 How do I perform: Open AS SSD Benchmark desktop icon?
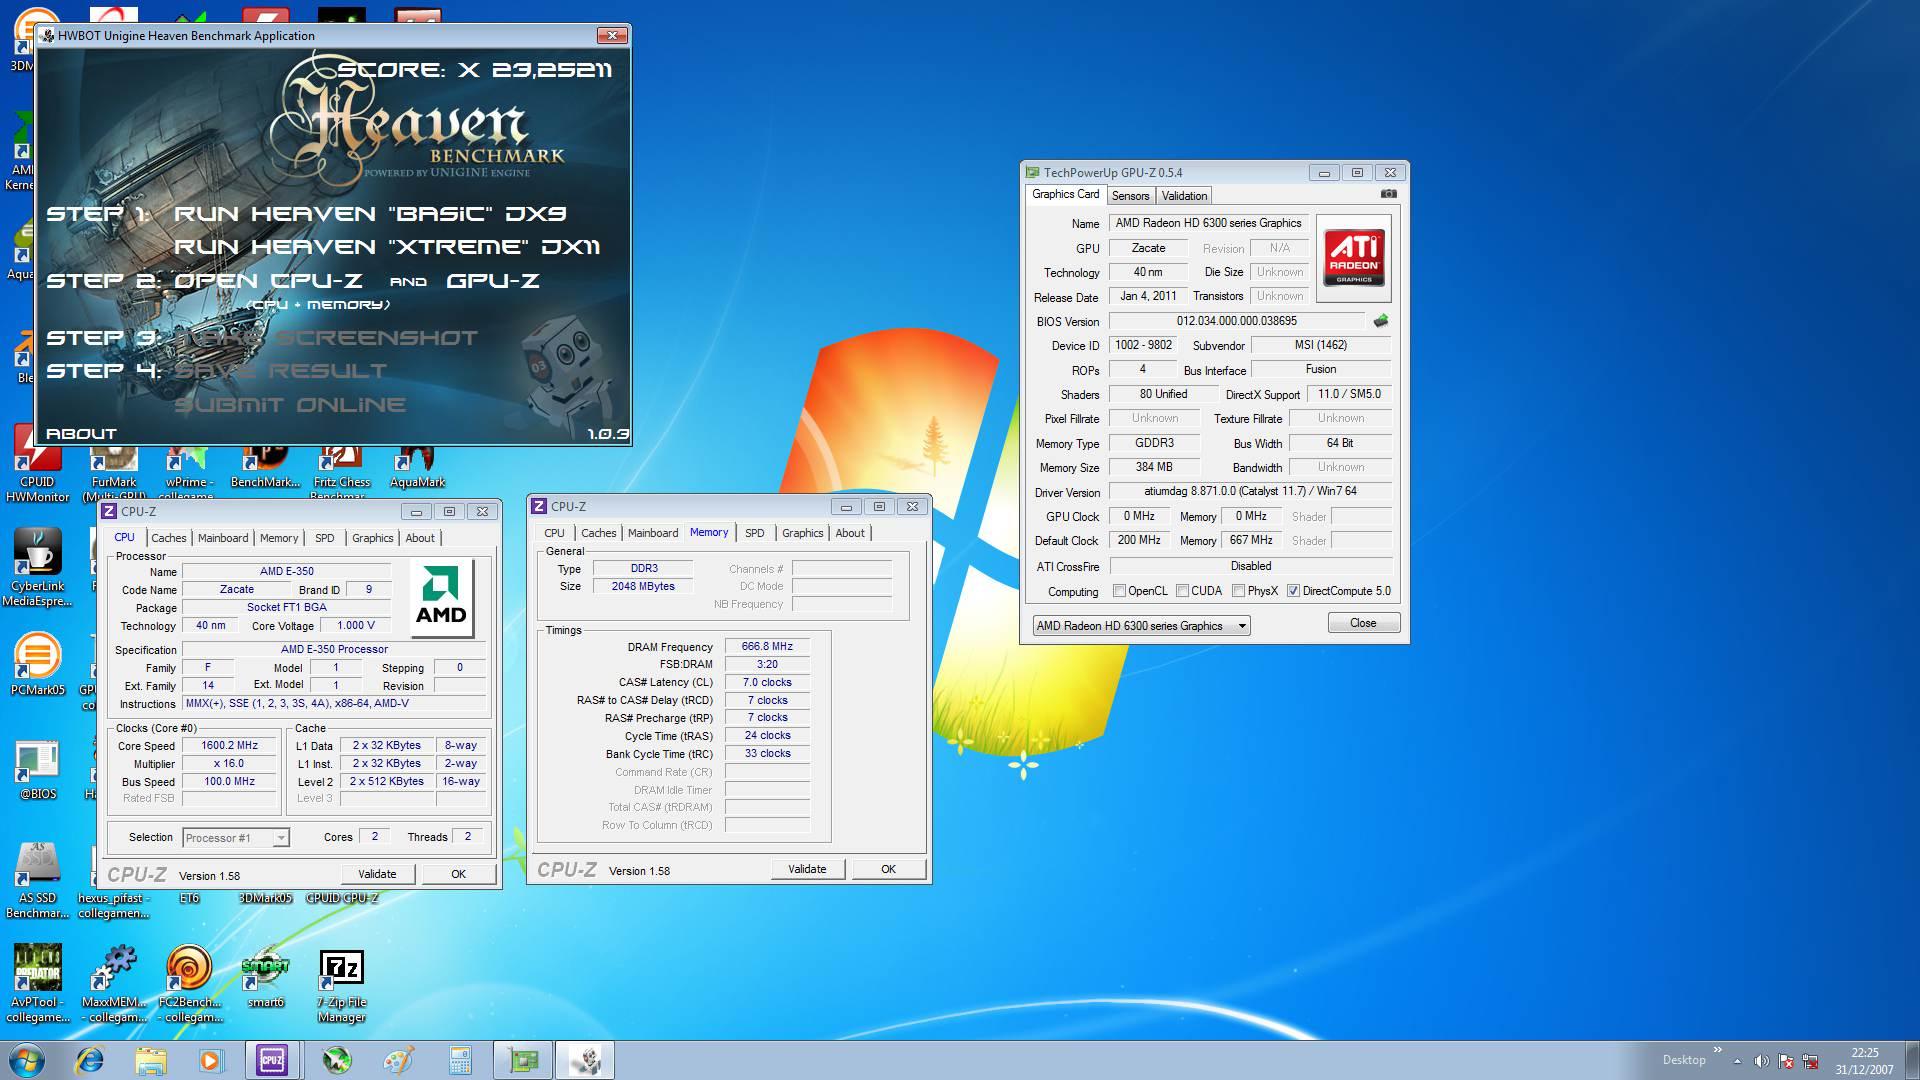pos(37,880)
